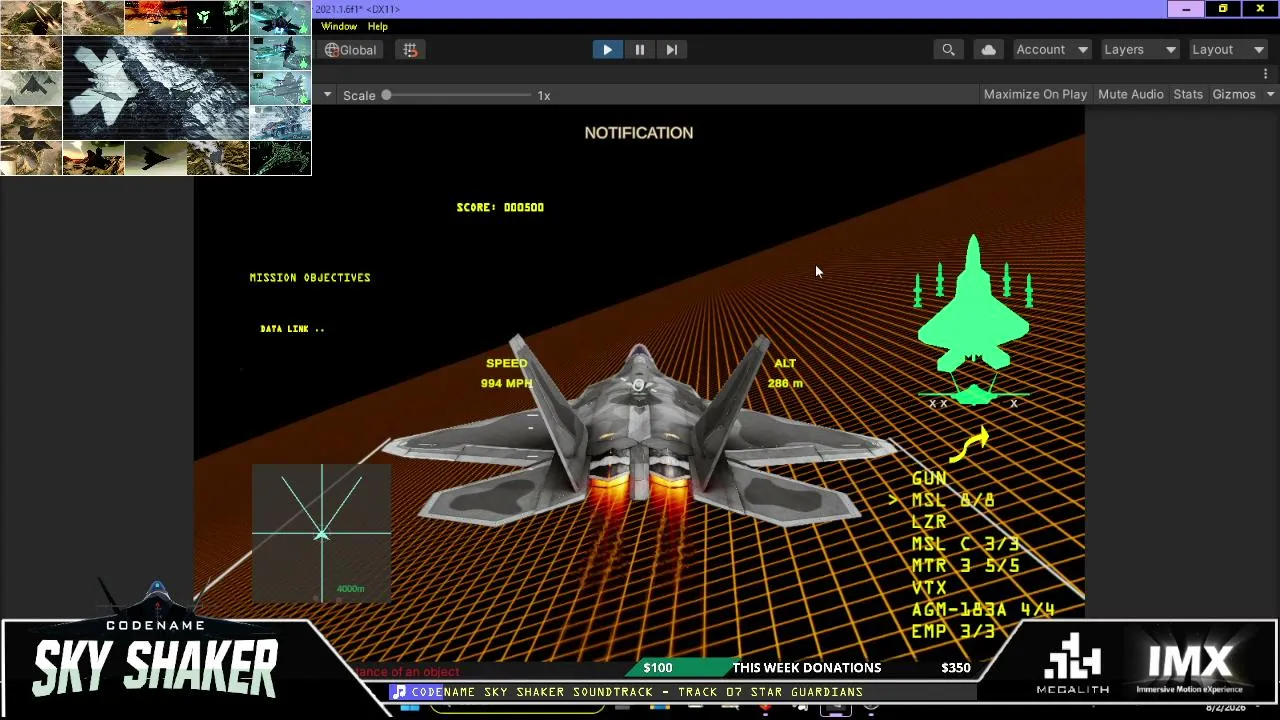Screen dimensions: 1280x720
Task: Restore down the Unity editor window
Action: point(1223,9)
